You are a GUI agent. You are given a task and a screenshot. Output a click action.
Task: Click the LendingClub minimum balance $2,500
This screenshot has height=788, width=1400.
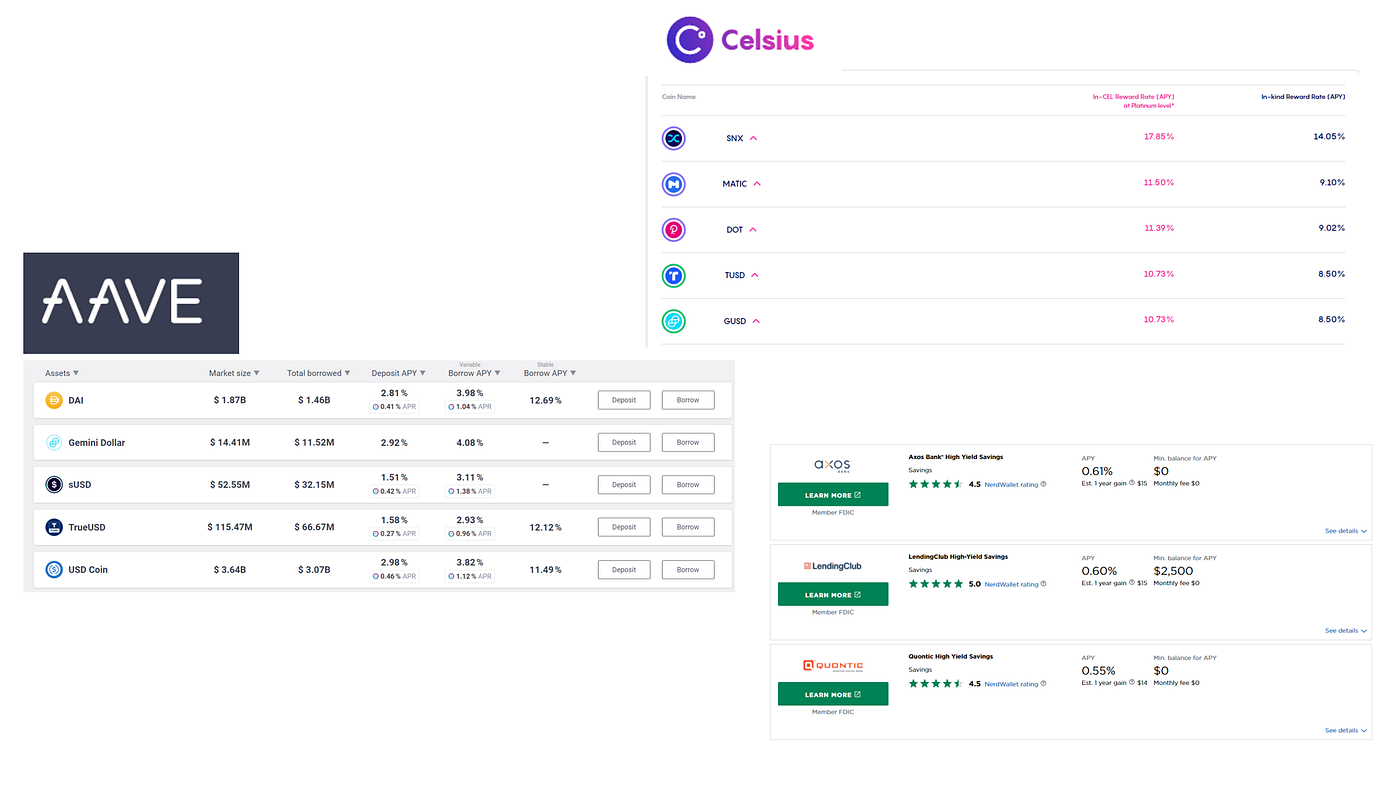coord(1173,571)
